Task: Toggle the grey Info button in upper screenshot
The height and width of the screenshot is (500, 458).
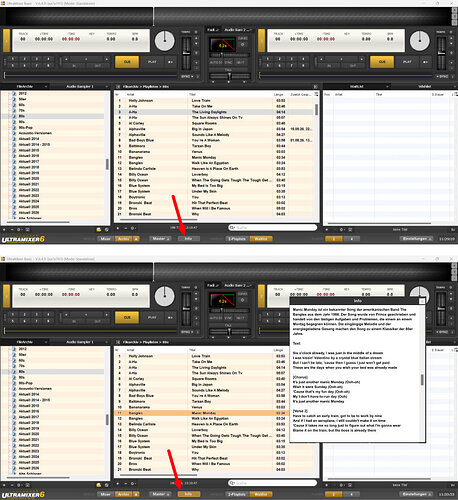Action: click(188, 239)
